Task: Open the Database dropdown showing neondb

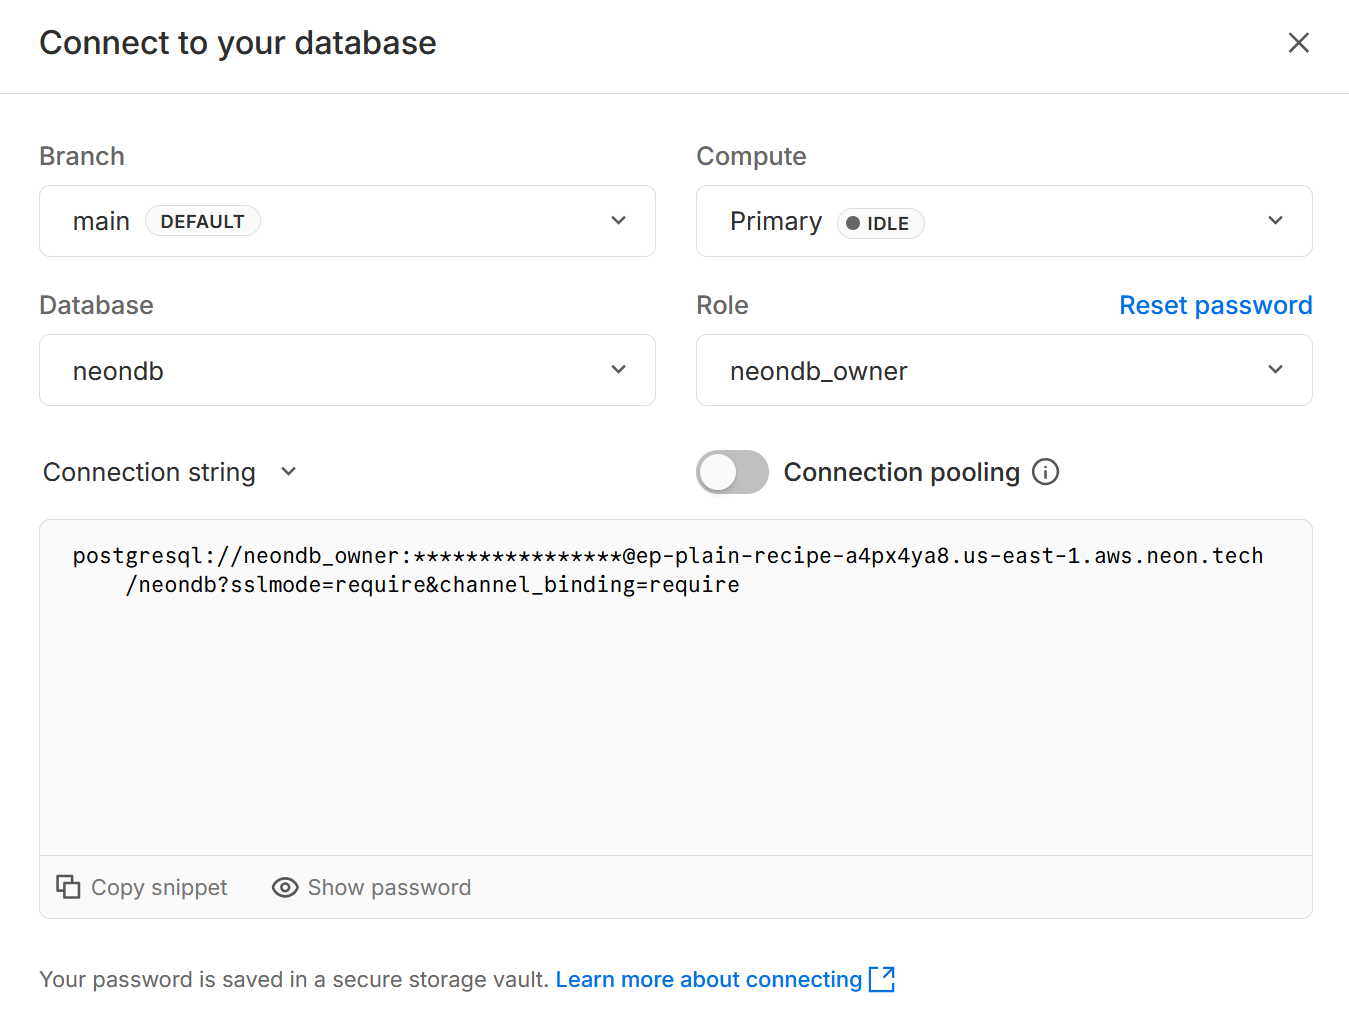Action: coord(347,370)
